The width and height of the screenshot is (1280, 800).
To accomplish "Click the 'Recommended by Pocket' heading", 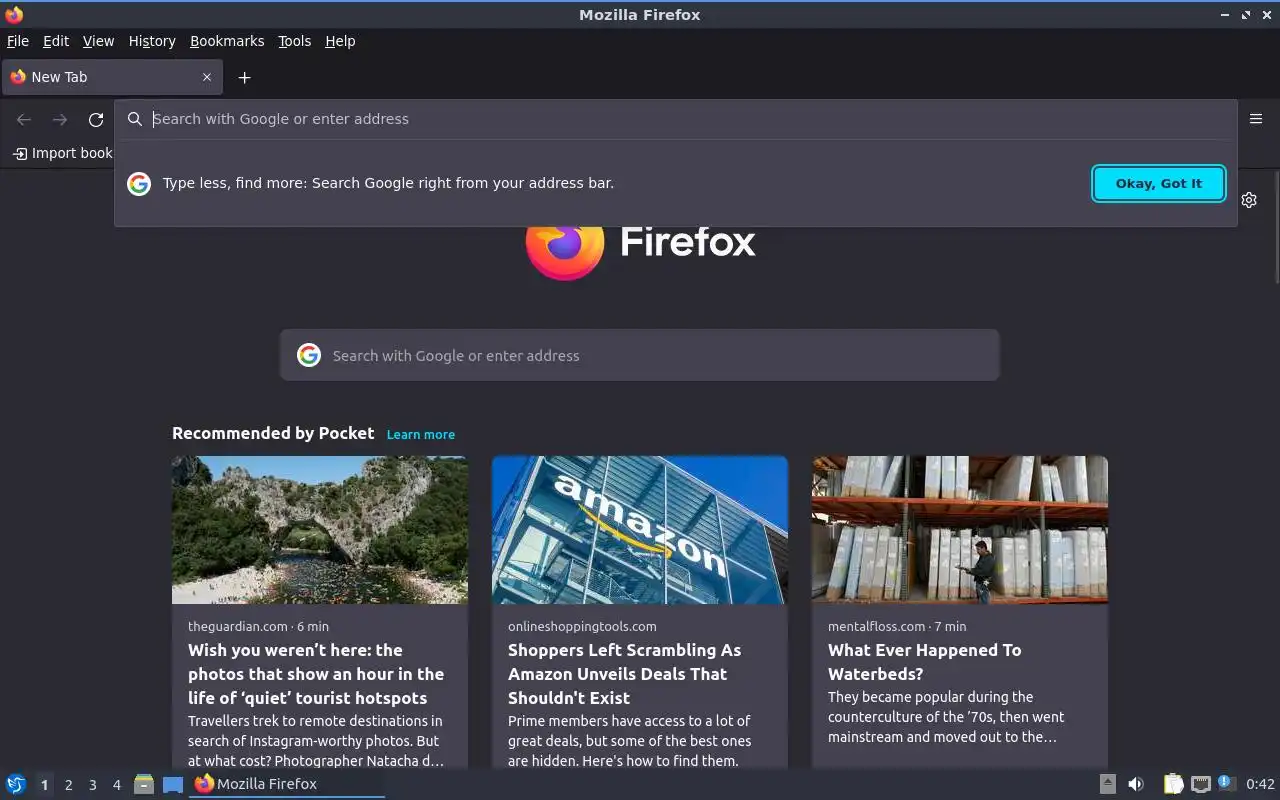I will (273, 433).
